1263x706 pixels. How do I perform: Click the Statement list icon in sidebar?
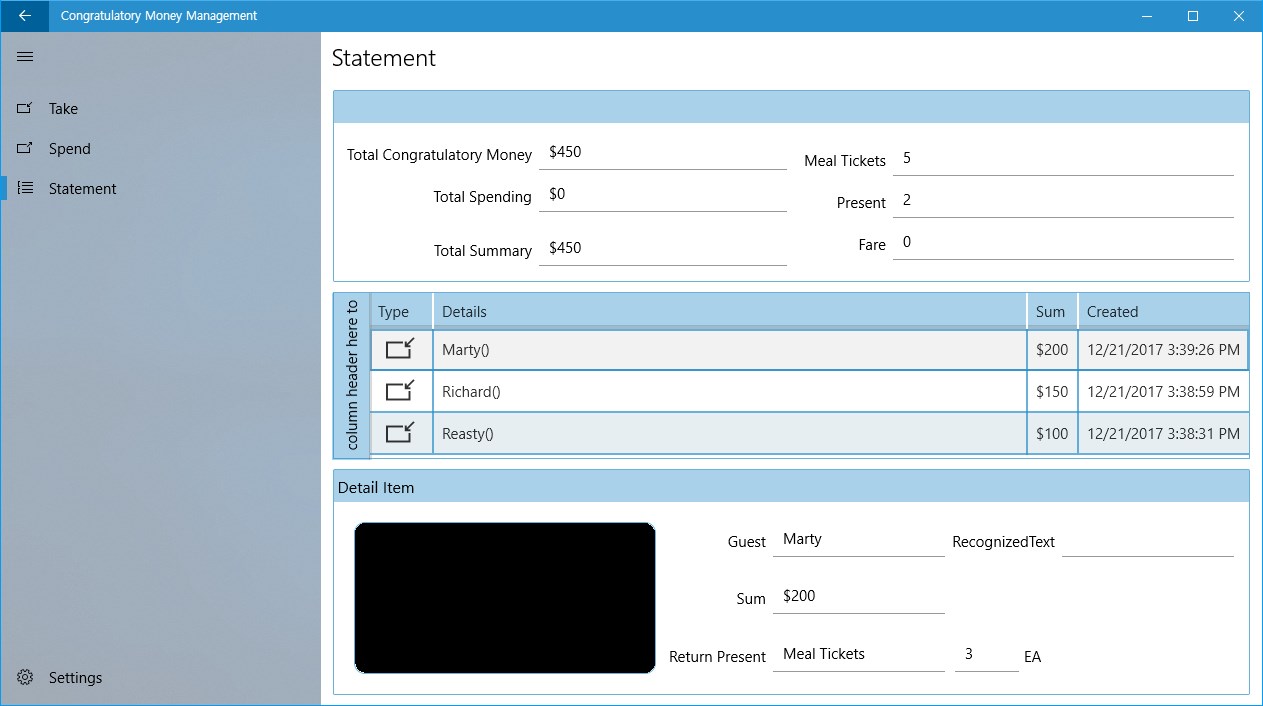pos(25,188)
